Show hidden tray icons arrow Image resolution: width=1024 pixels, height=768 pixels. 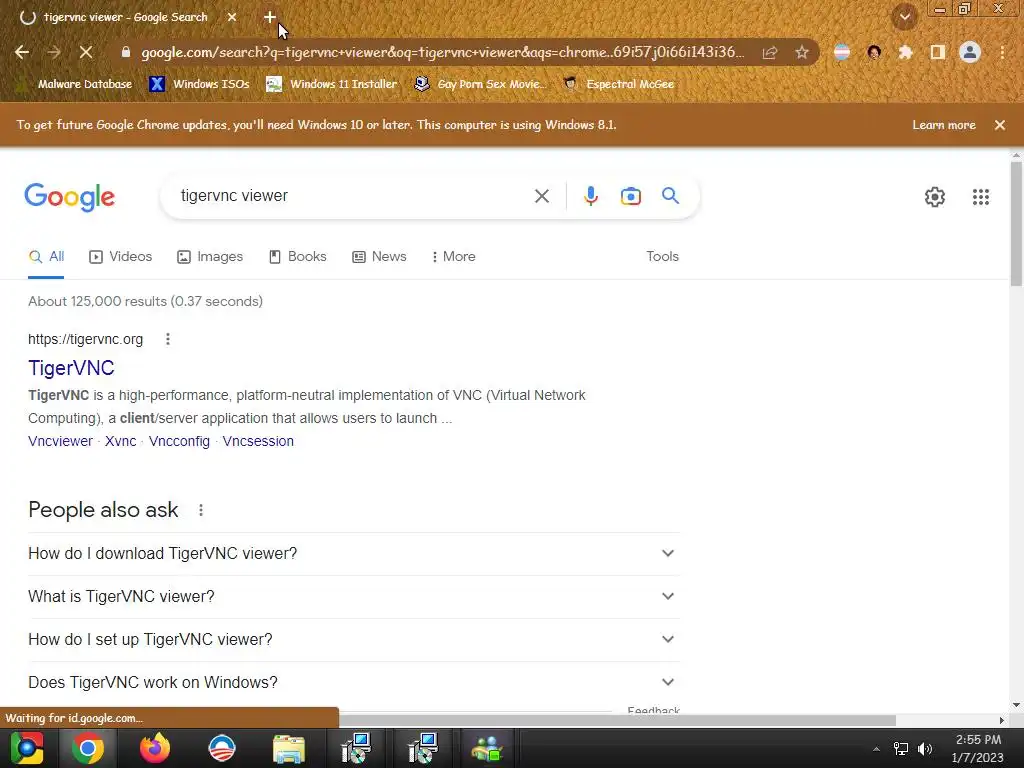(x=876, y=749)
